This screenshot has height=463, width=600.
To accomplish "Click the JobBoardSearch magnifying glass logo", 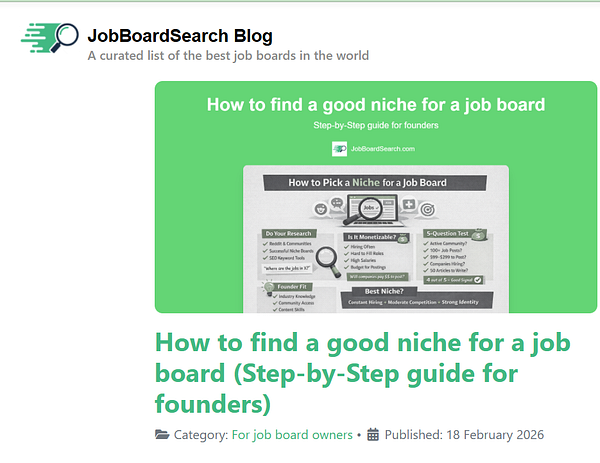I will pos(50,37).
